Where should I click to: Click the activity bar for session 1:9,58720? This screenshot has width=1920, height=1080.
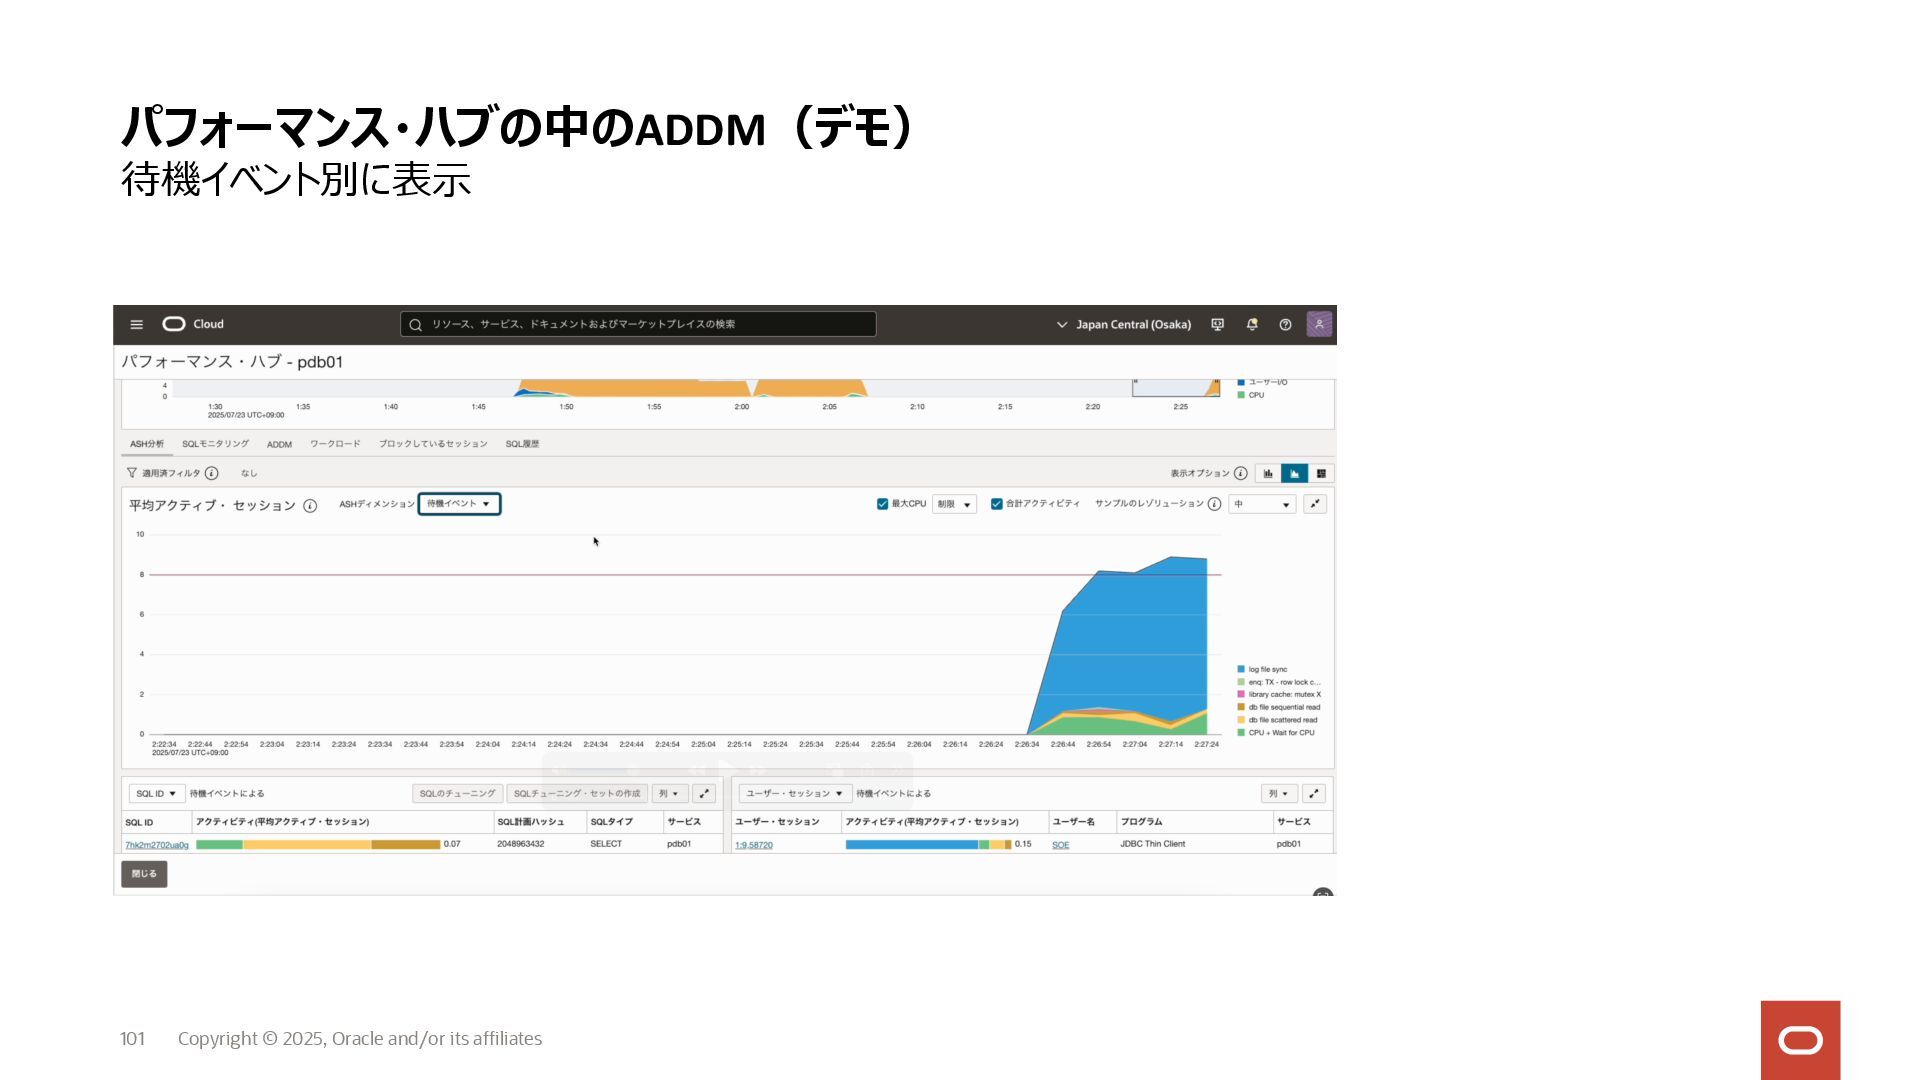click(928, 845)
